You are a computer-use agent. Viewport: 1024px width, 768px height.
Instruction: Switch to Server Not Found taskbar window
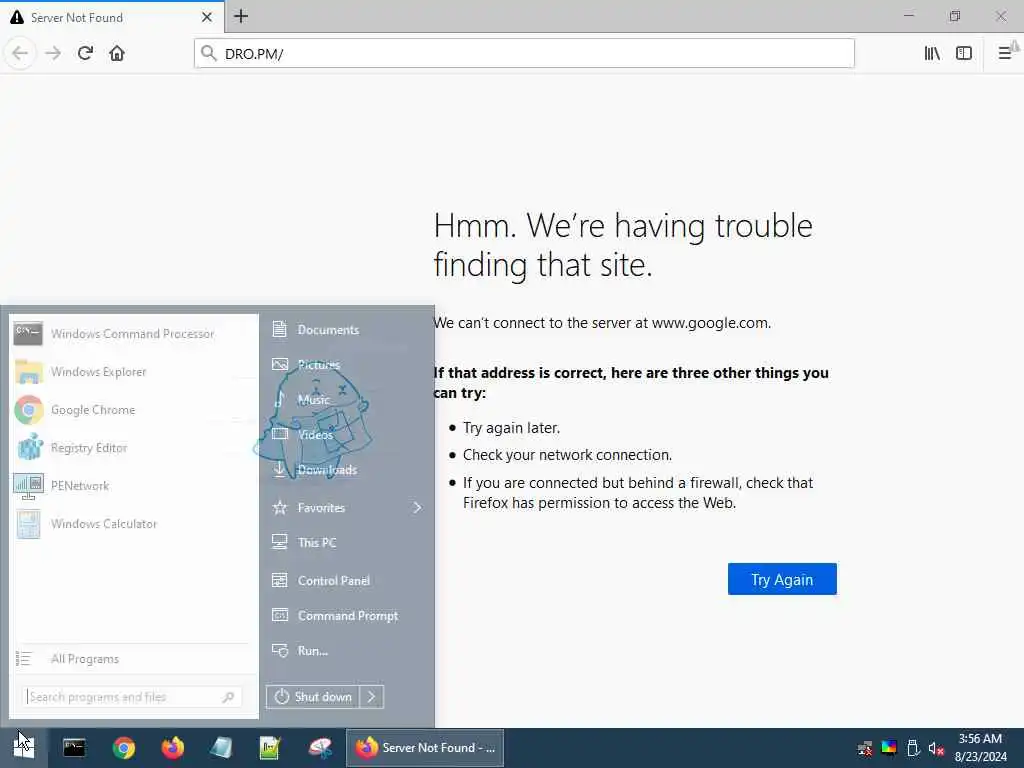[424, 748]
